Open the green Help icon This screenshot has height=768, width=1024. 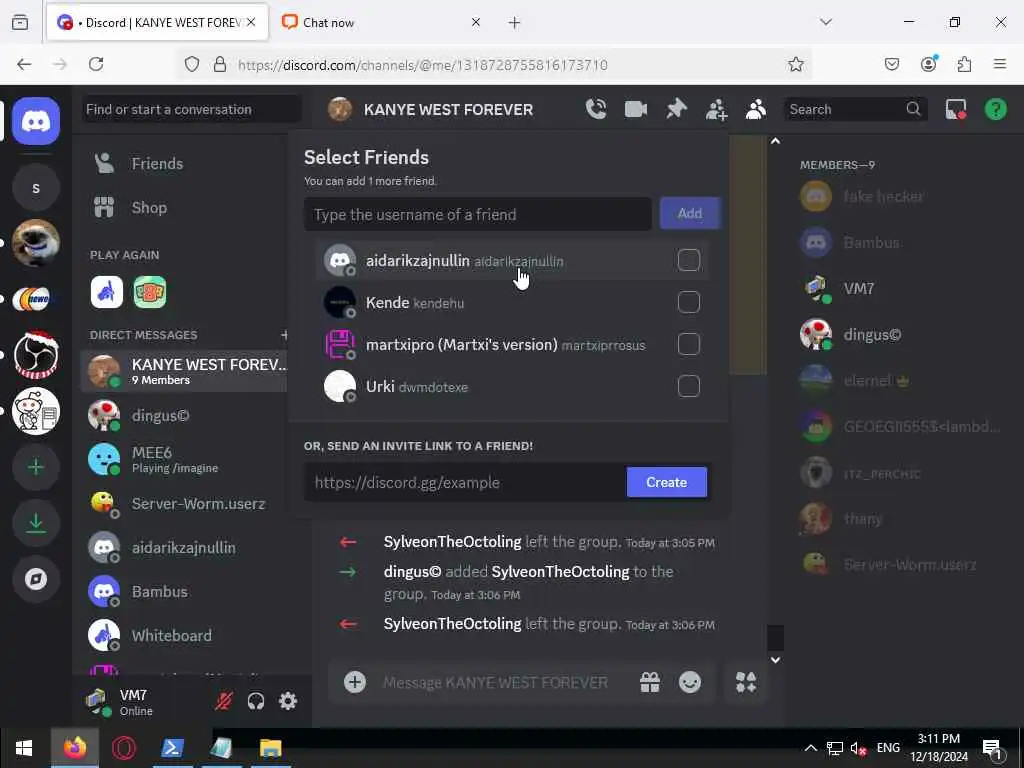click(995, 109)
